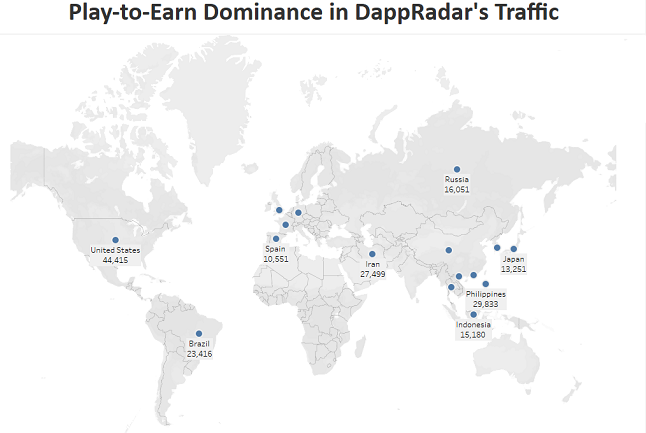
Task: Click the Iran data point dot
Action: click(x=372, y=254)
